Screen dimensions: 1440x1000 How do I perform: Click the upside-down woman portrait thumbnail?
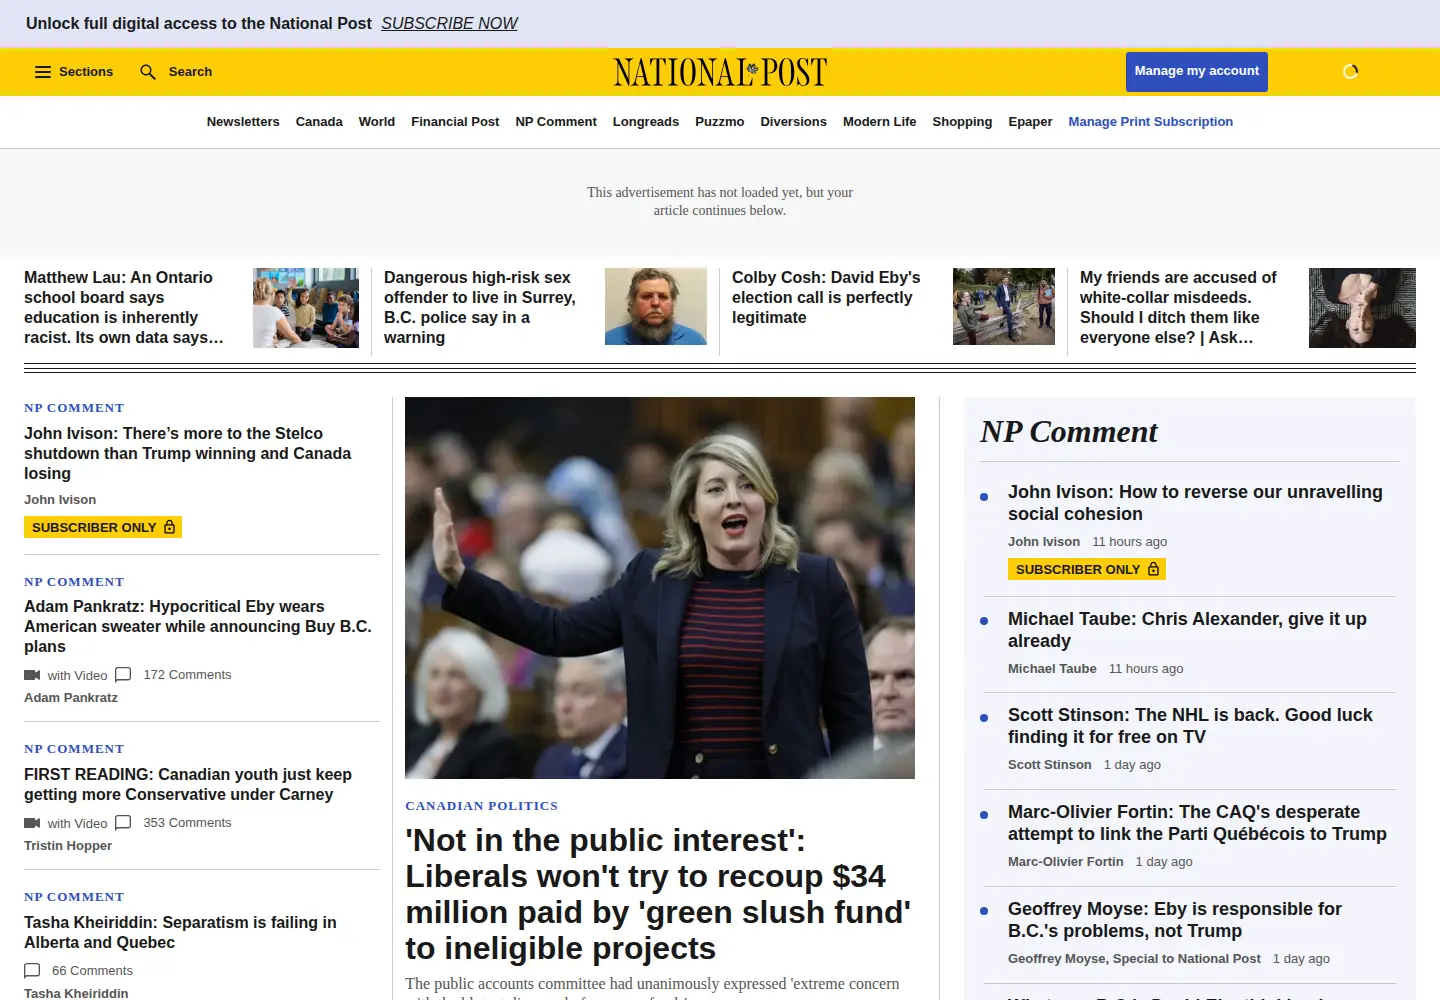pos(1362,308)
